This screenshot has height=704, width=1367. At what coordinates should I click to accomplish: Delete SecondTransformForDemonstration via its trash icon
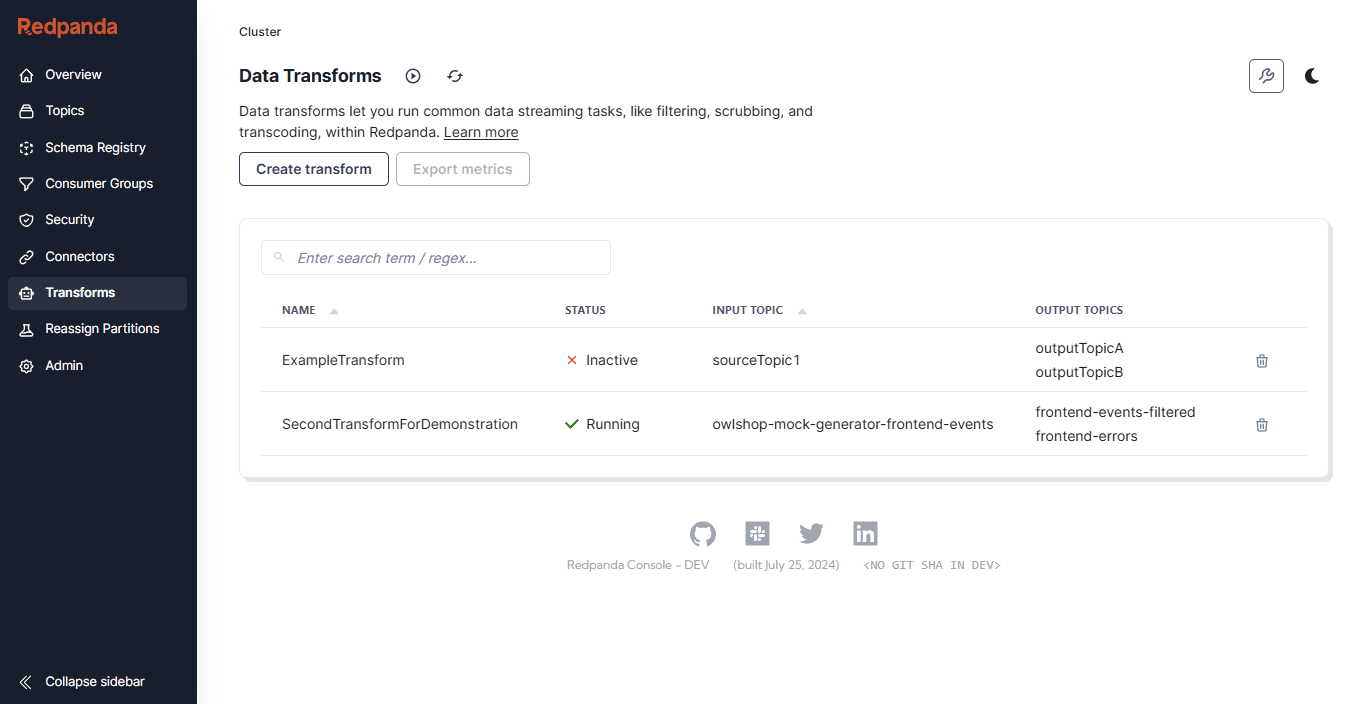tap(1261, 424)
